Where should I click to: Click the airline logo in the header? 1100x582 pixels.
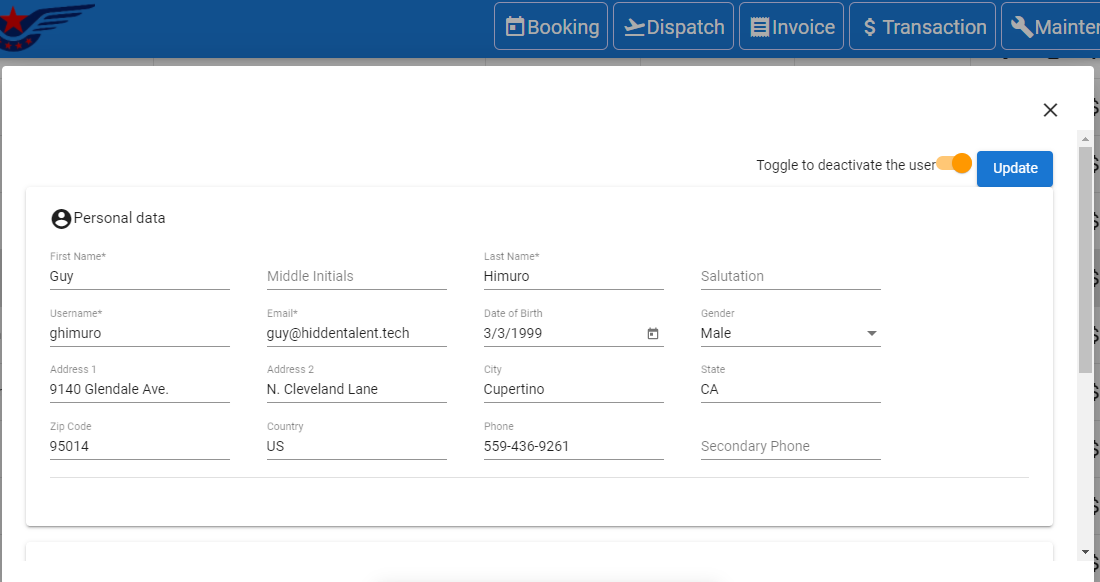45,25
